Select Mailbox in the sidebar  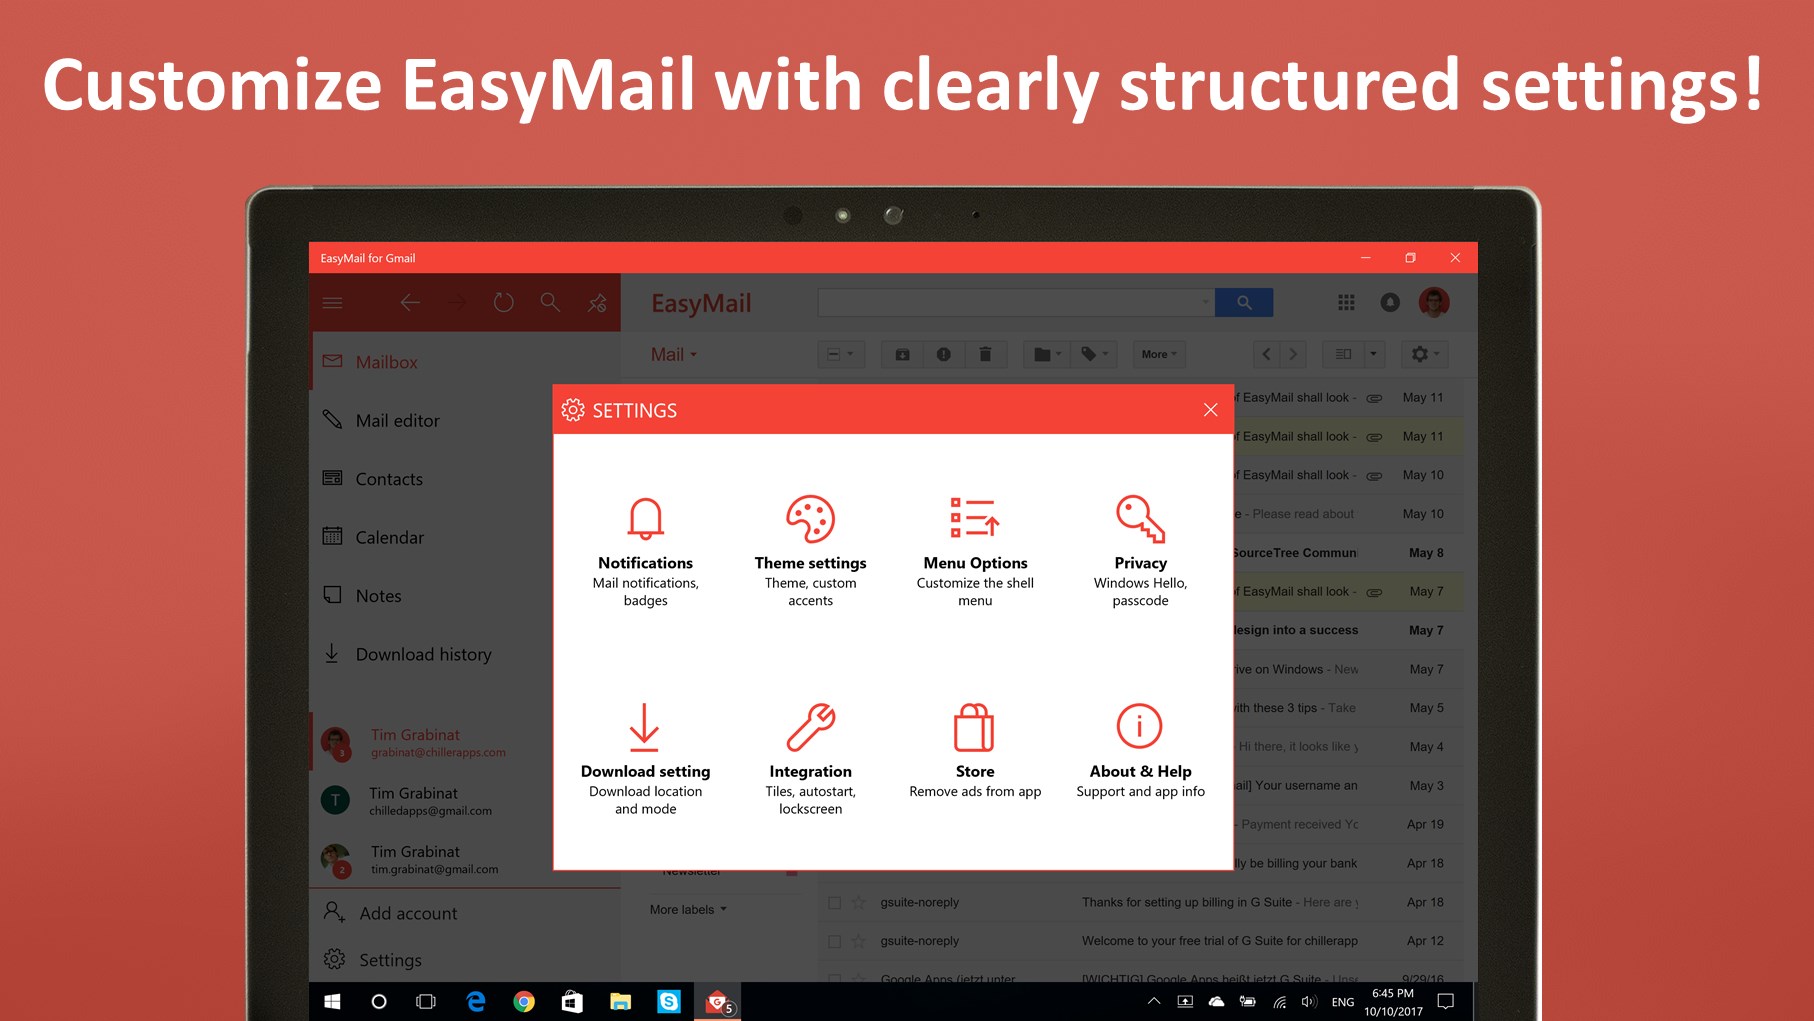465,362
